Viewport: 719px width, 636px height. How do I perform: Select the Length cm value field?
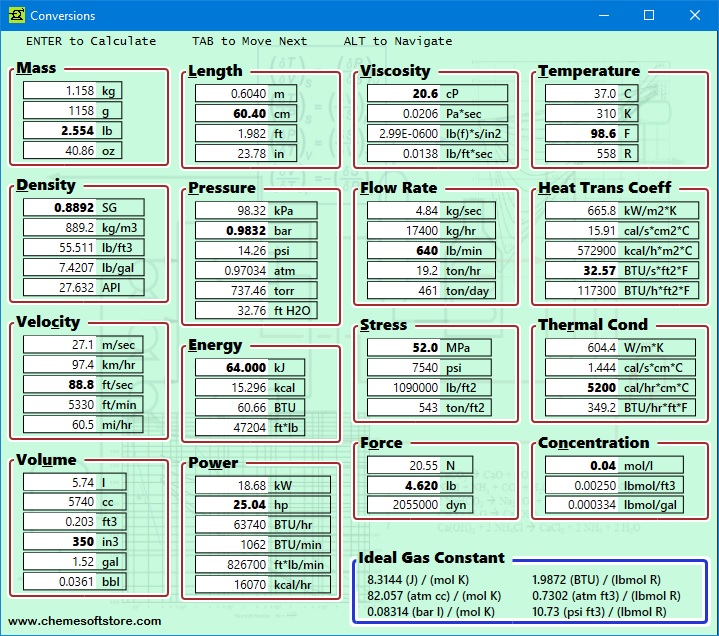pyautogui.click(x=232, y=114)
